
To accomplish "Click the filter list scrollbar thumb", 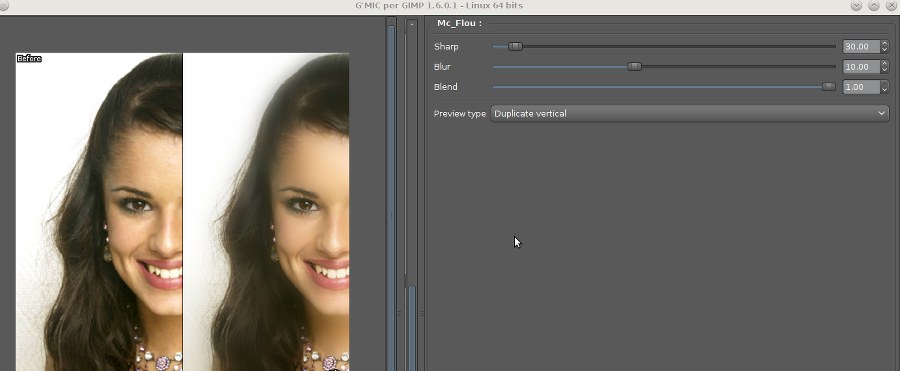I will click(412, 327).
